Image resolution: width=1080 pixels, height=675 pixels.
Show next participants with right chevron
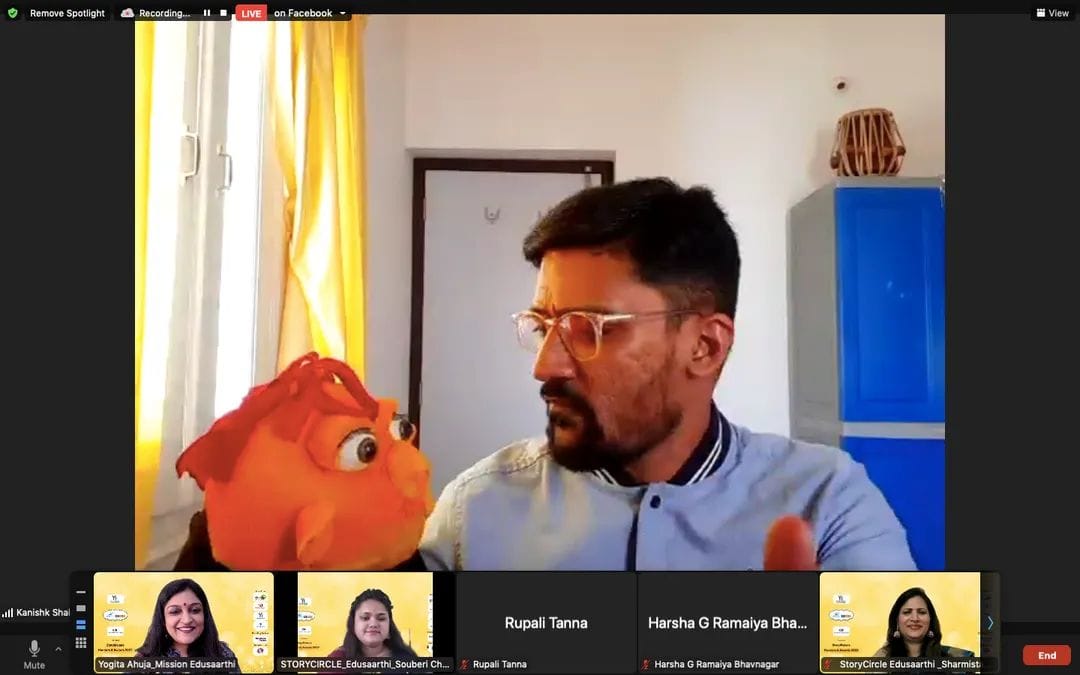coord(990,622)
